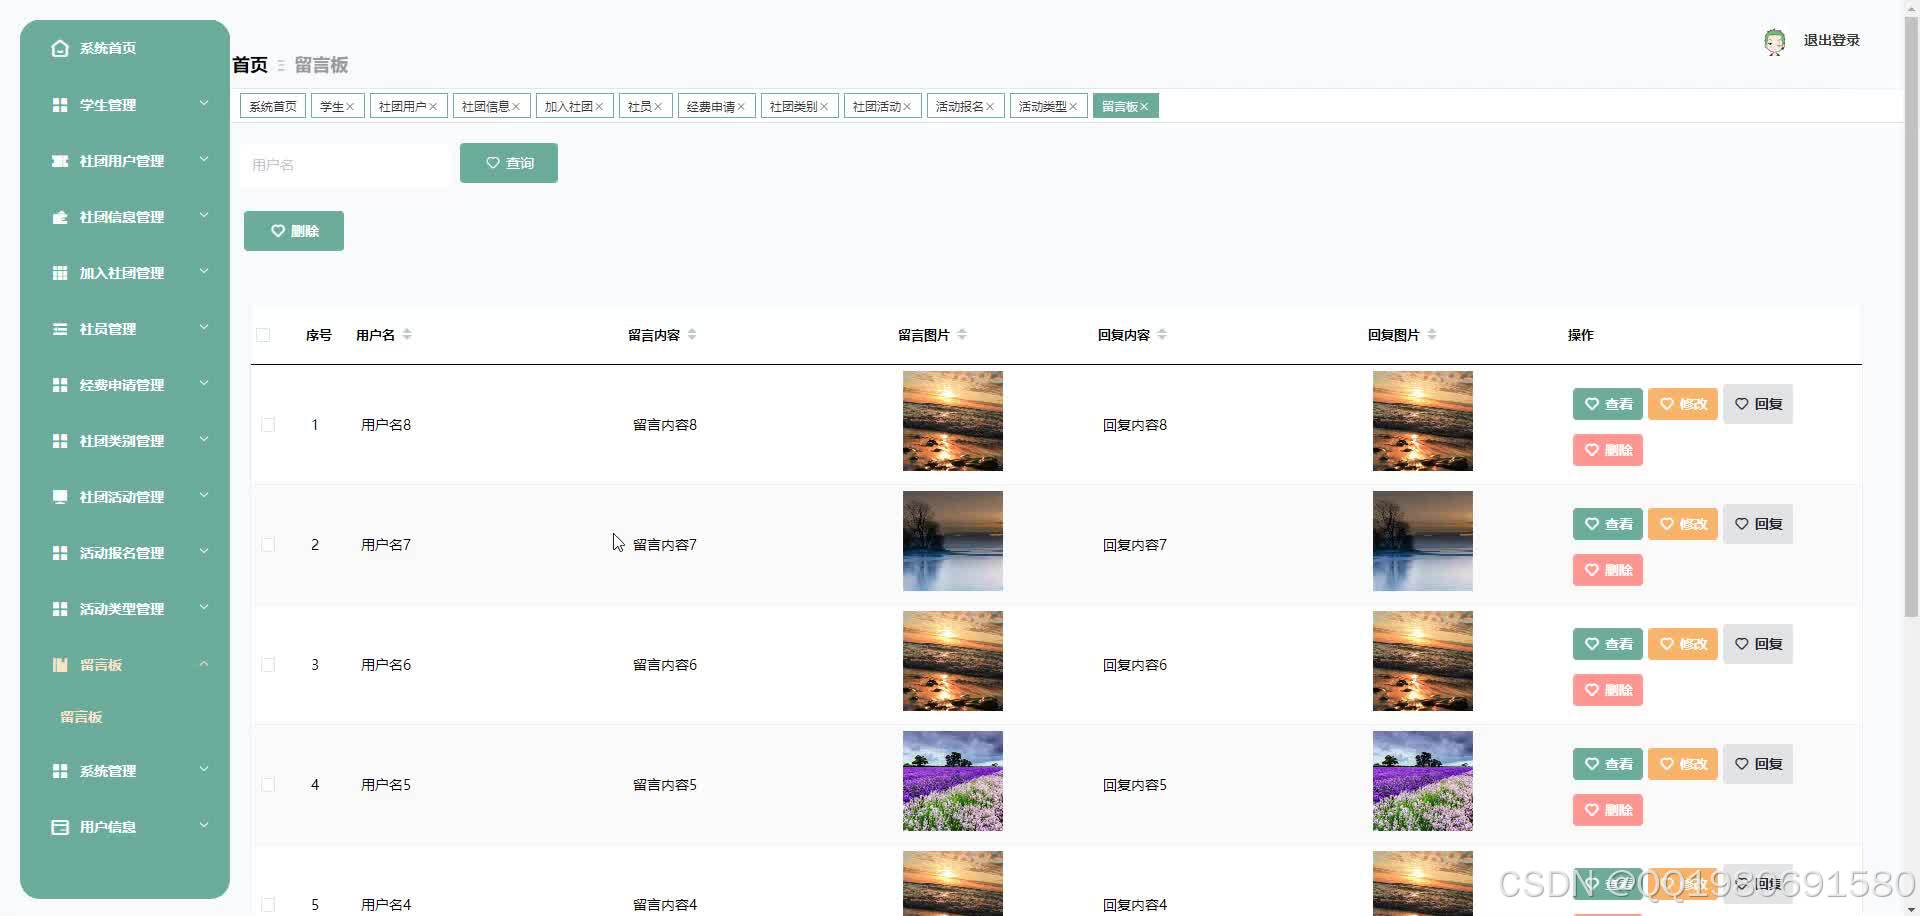
Task: Click the 查询 search button
Action: [509, 163]
